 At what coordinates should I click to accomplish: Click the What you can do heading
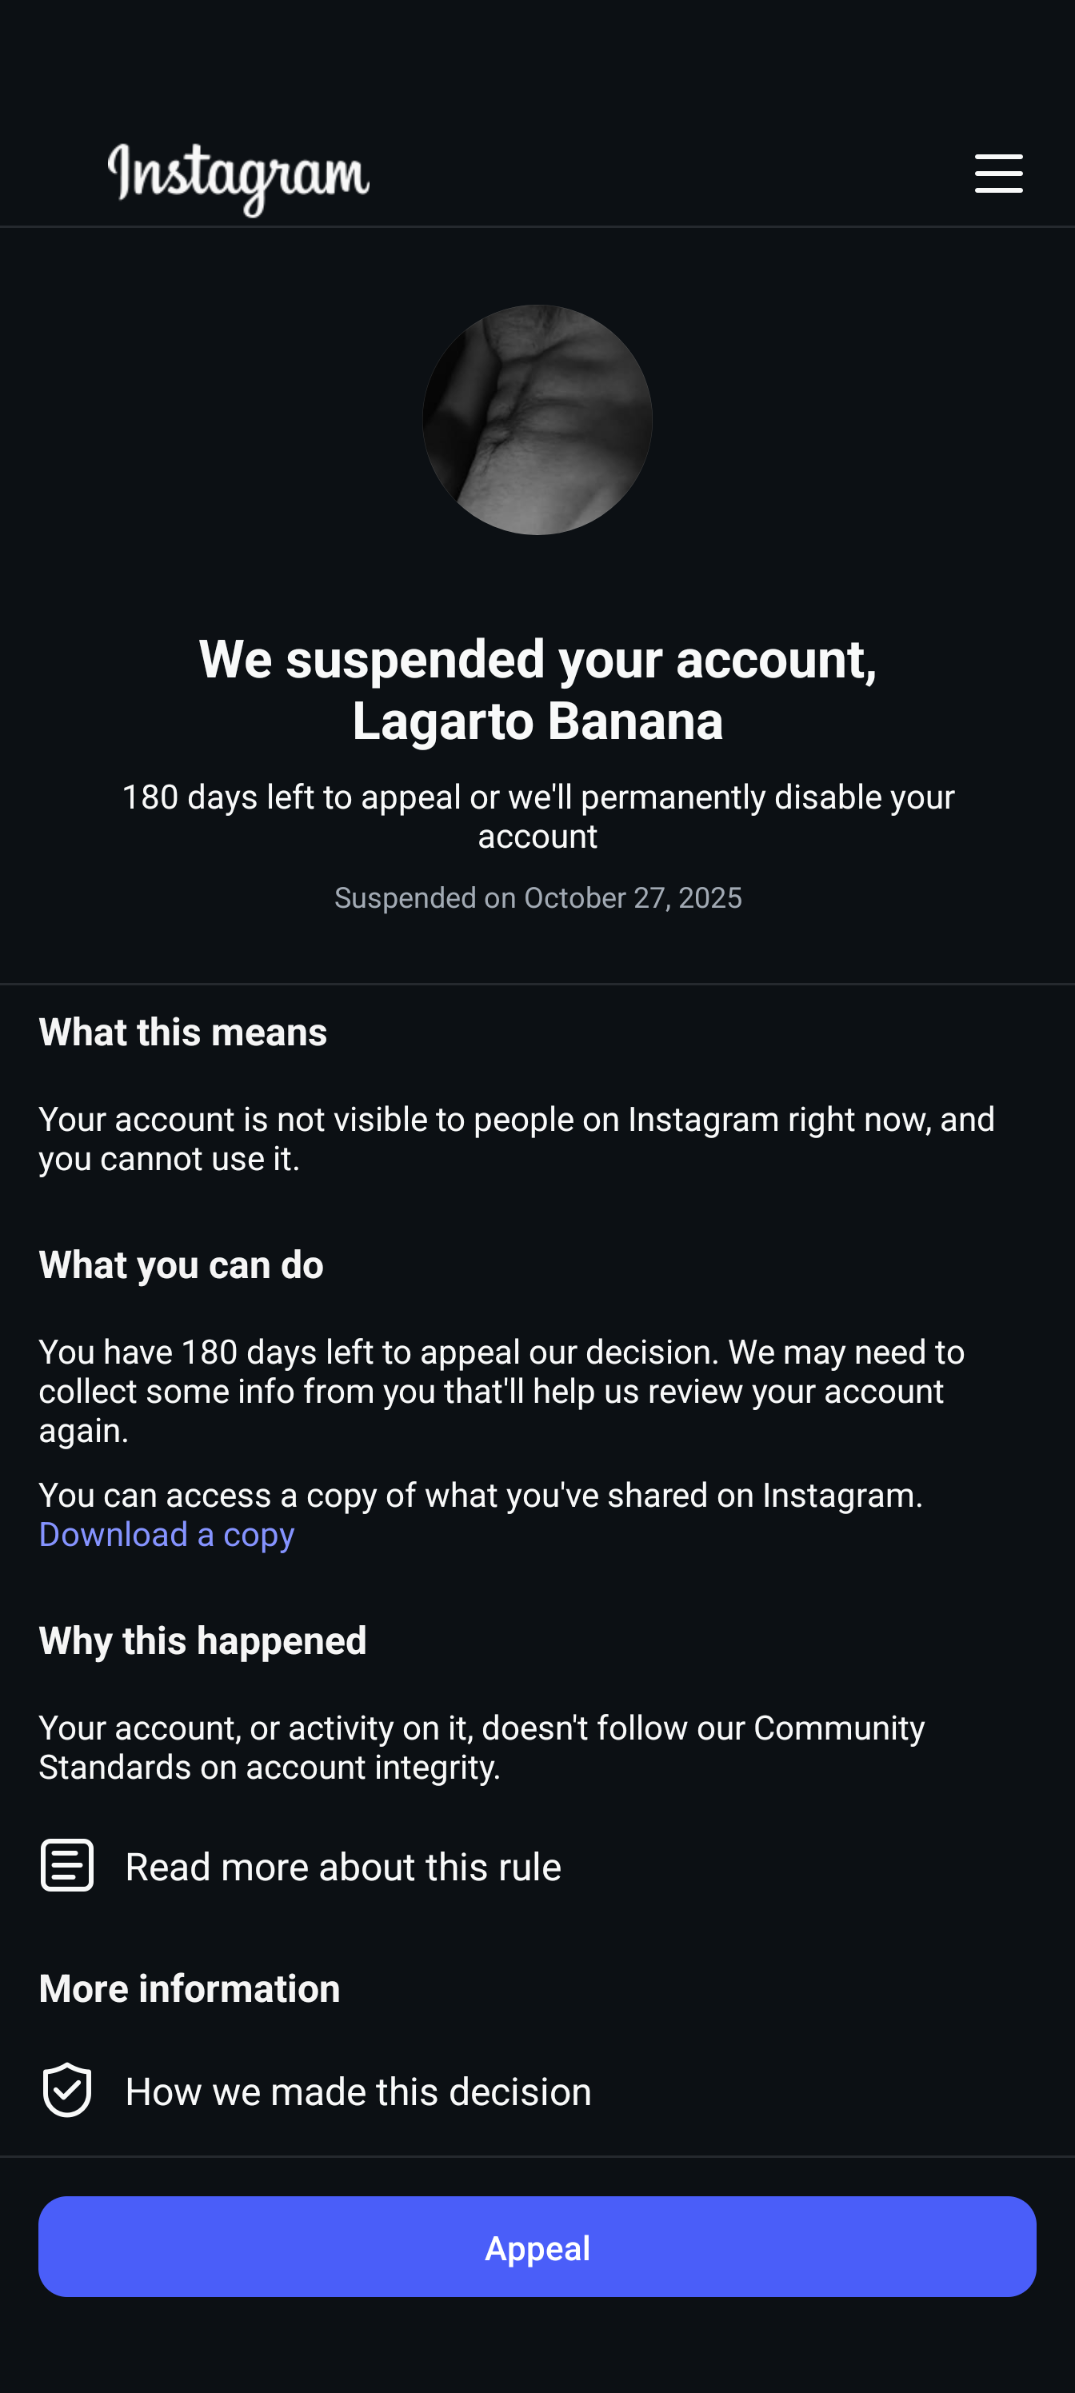[181, 1265]
